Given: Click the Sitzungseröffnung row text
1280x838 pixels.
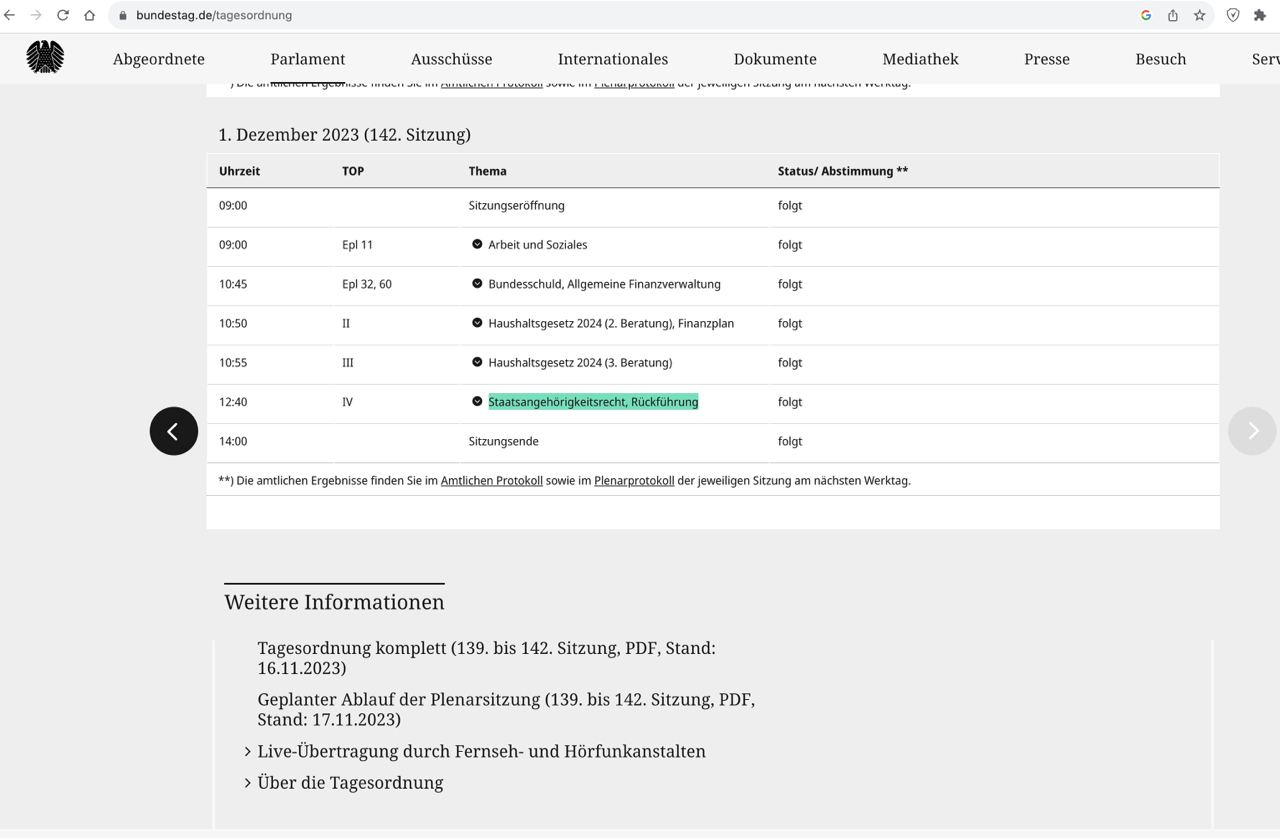Looking at the screenshot, I should (x=516, y=206).
